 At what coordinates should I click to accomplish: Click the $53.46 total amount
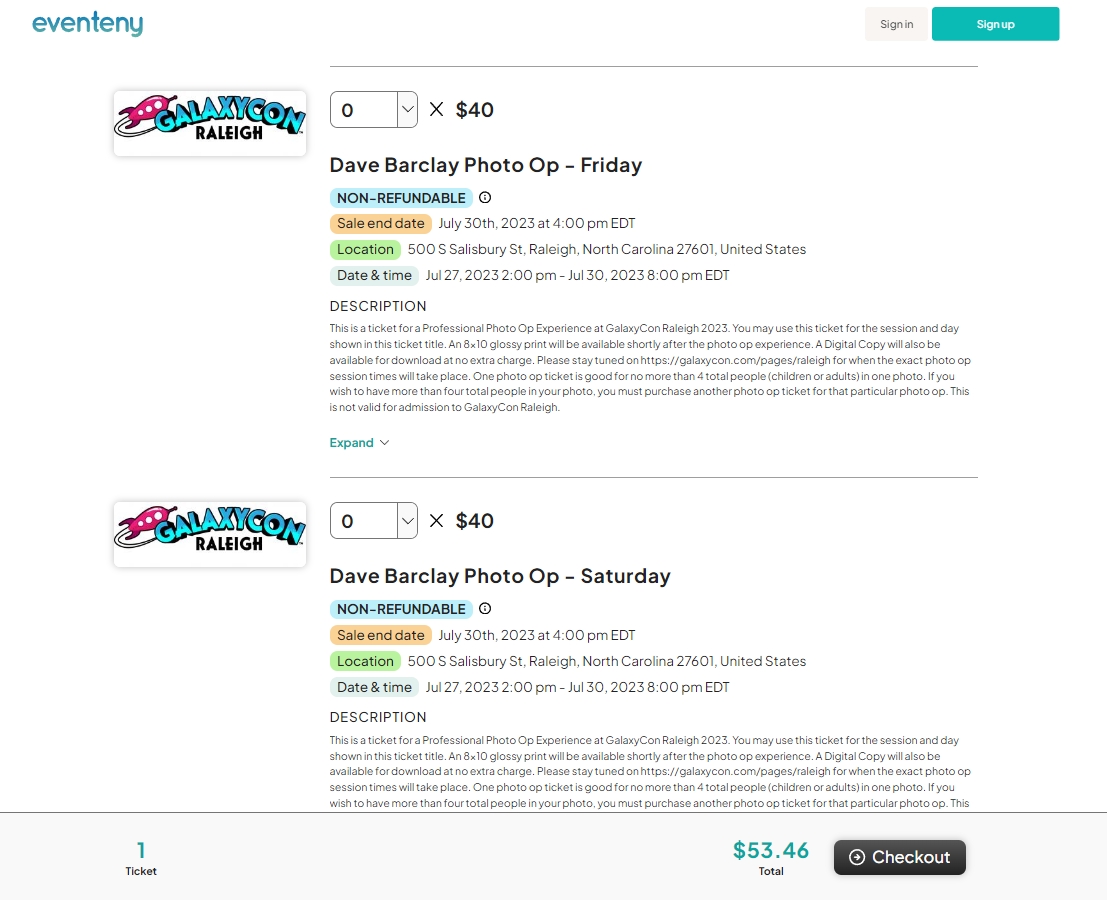tap(771, 850)
